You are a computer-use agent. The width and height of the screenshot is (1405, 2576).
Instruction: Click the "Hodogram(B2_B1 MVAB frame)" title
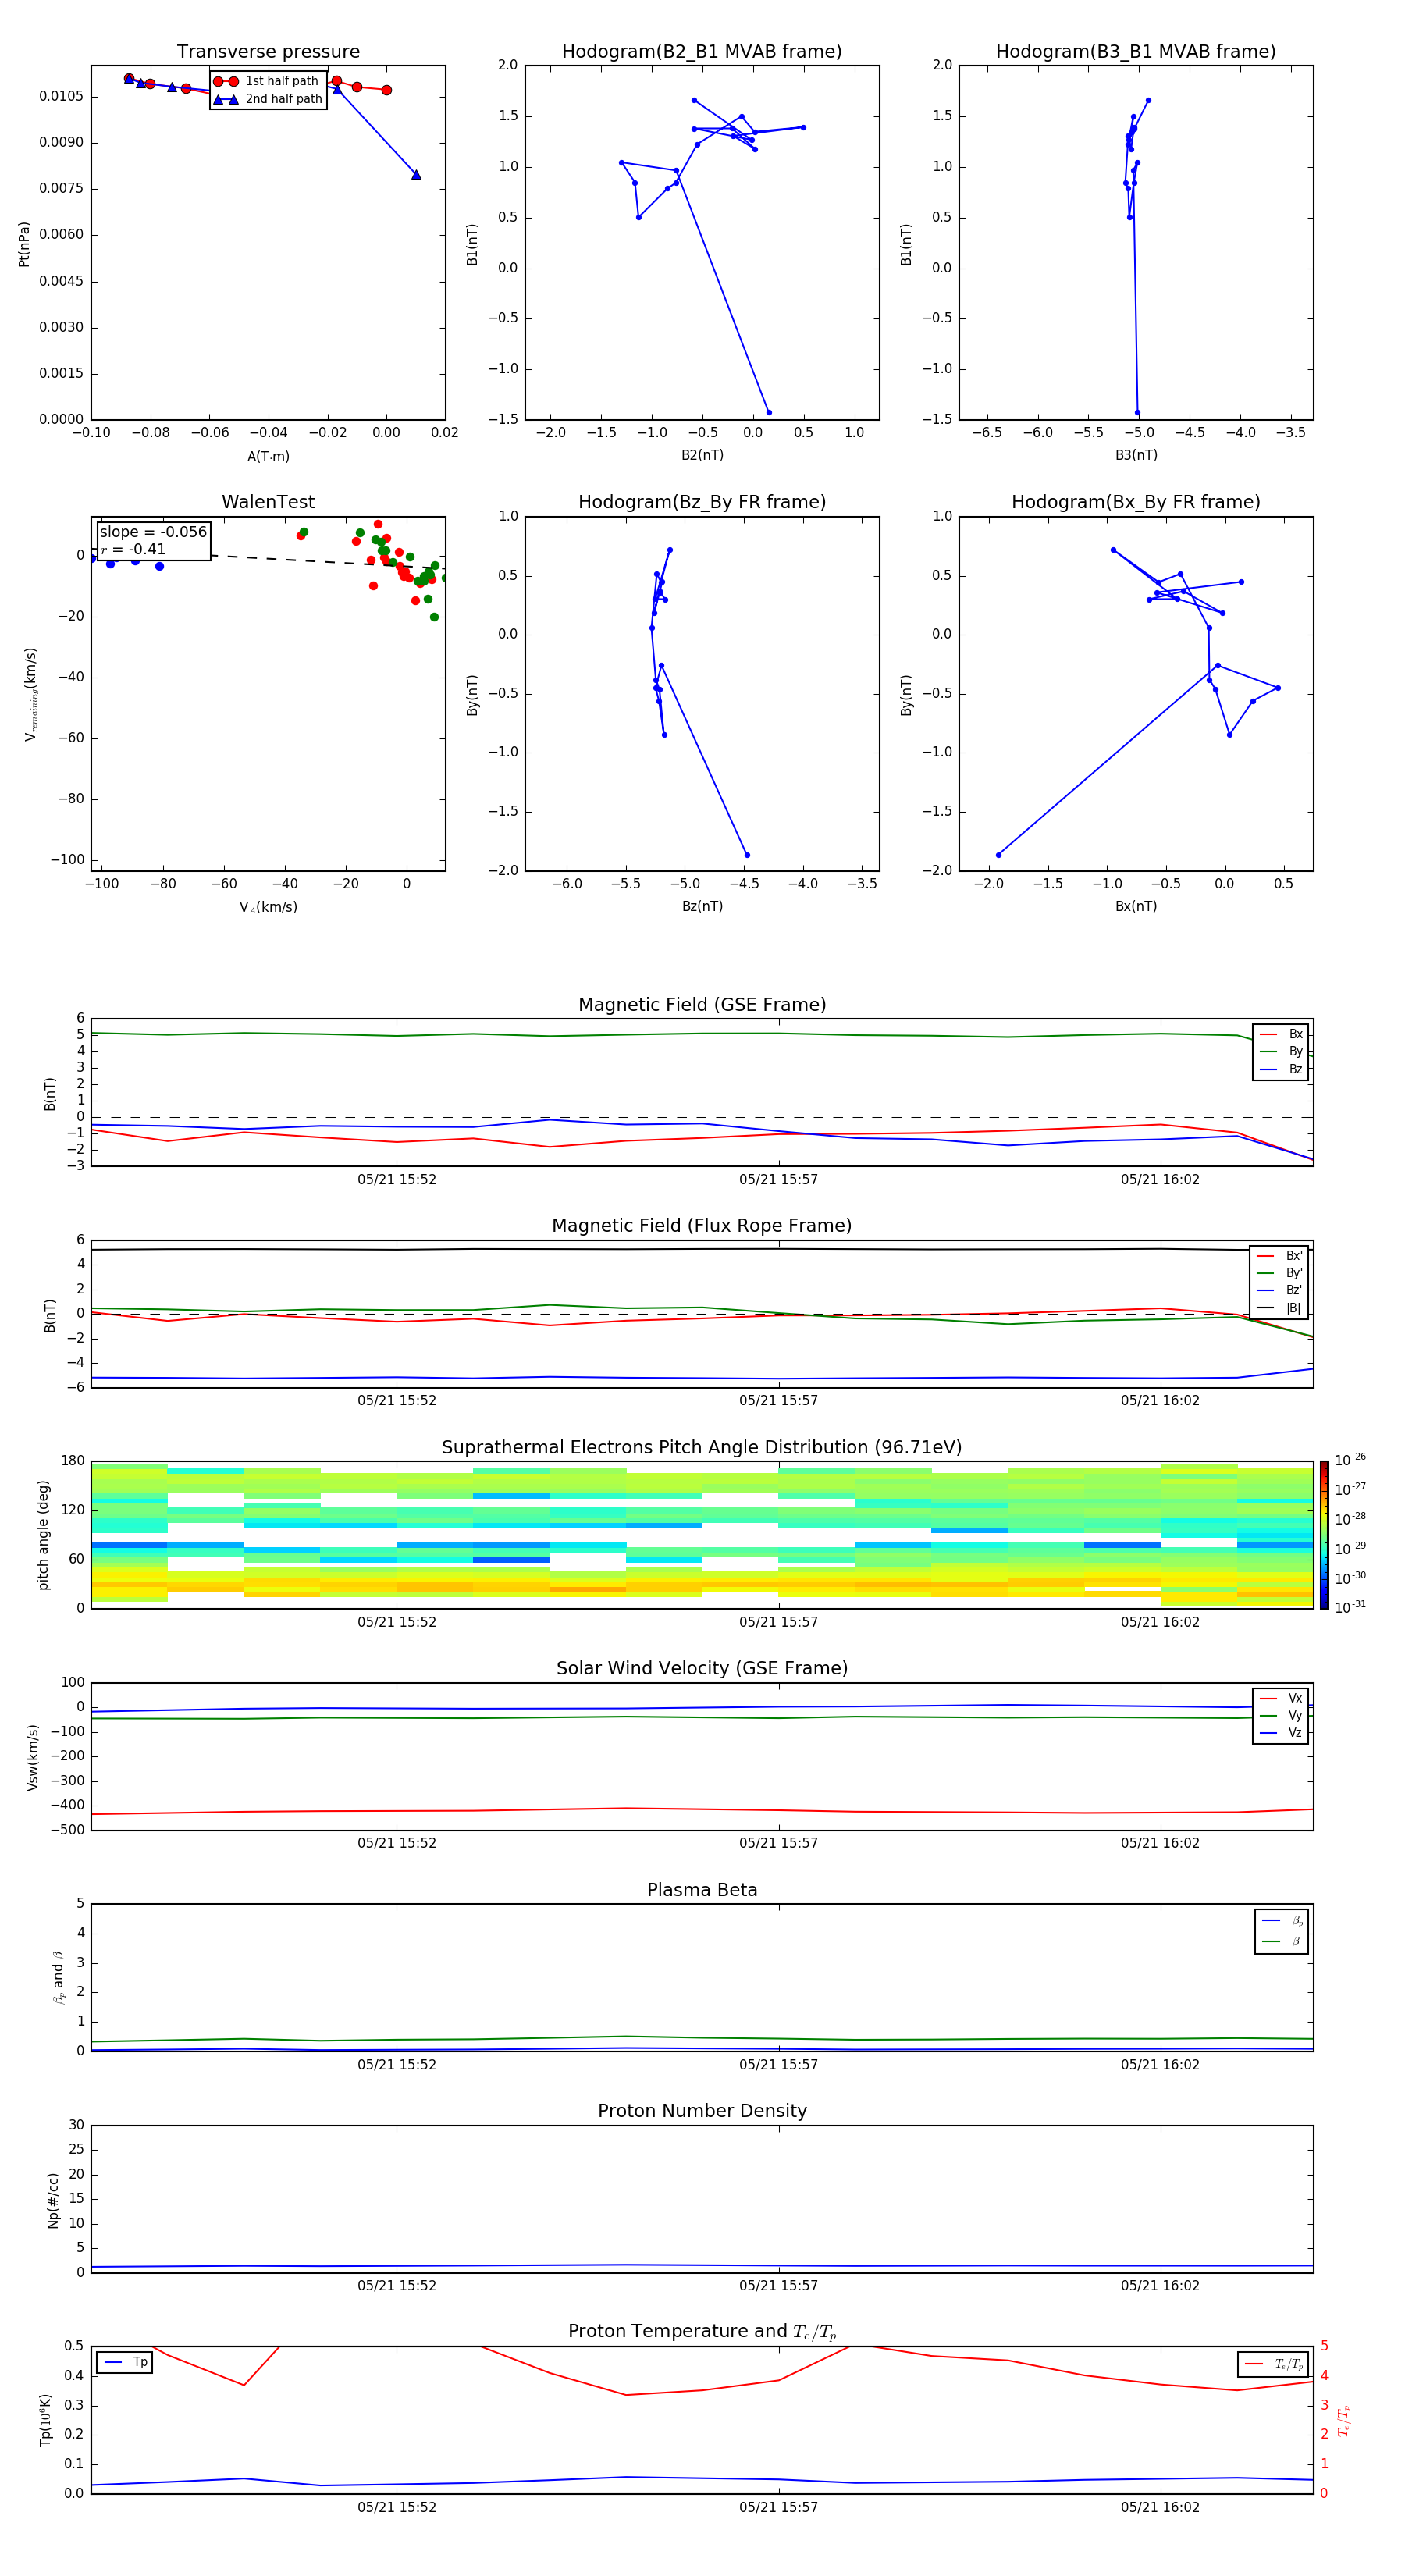point(702,52)
